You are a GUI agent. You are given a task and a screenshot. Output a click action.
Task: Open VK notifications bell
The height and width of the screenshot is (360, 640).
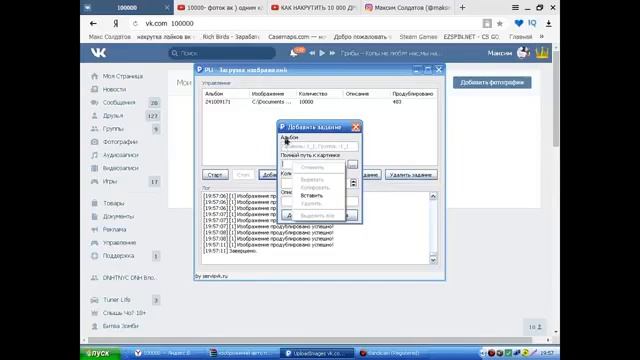tap(294, 53)
